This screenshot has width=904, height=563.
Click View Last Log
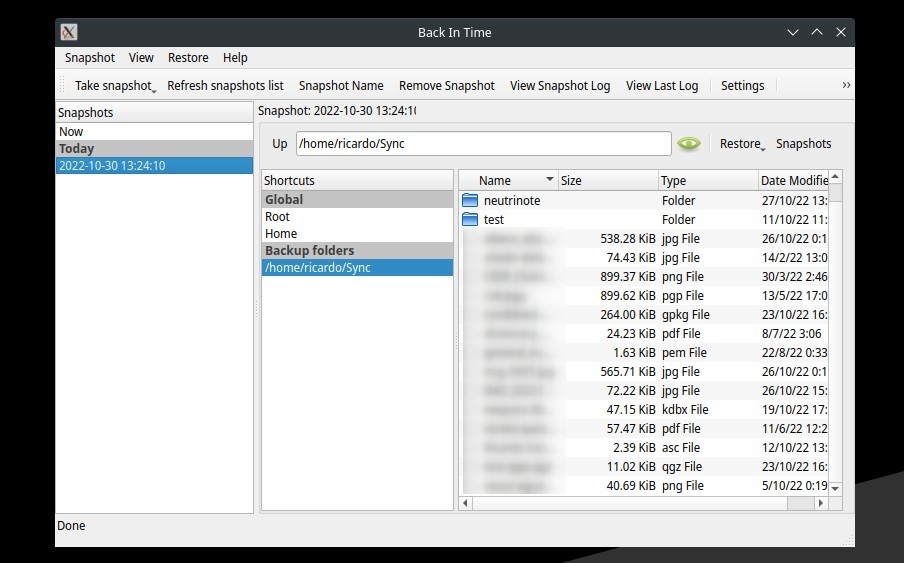click(x=662, y=86)
